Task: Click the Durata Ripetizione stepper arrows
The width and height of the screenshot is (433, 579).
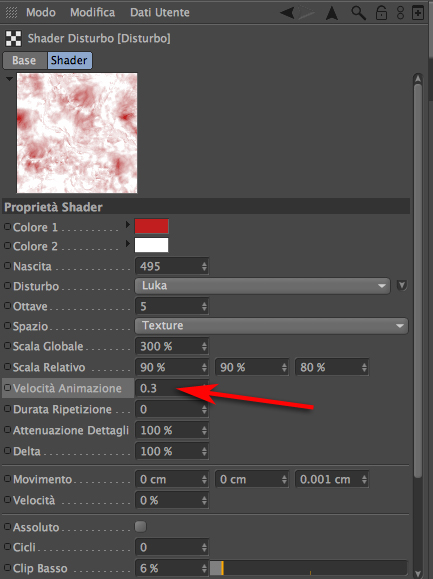Action: click(205, 409)
